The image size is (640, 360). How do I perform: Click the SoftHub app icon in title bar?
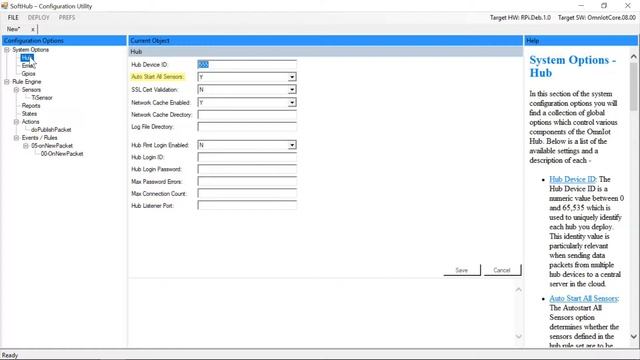tap(4, 6)
